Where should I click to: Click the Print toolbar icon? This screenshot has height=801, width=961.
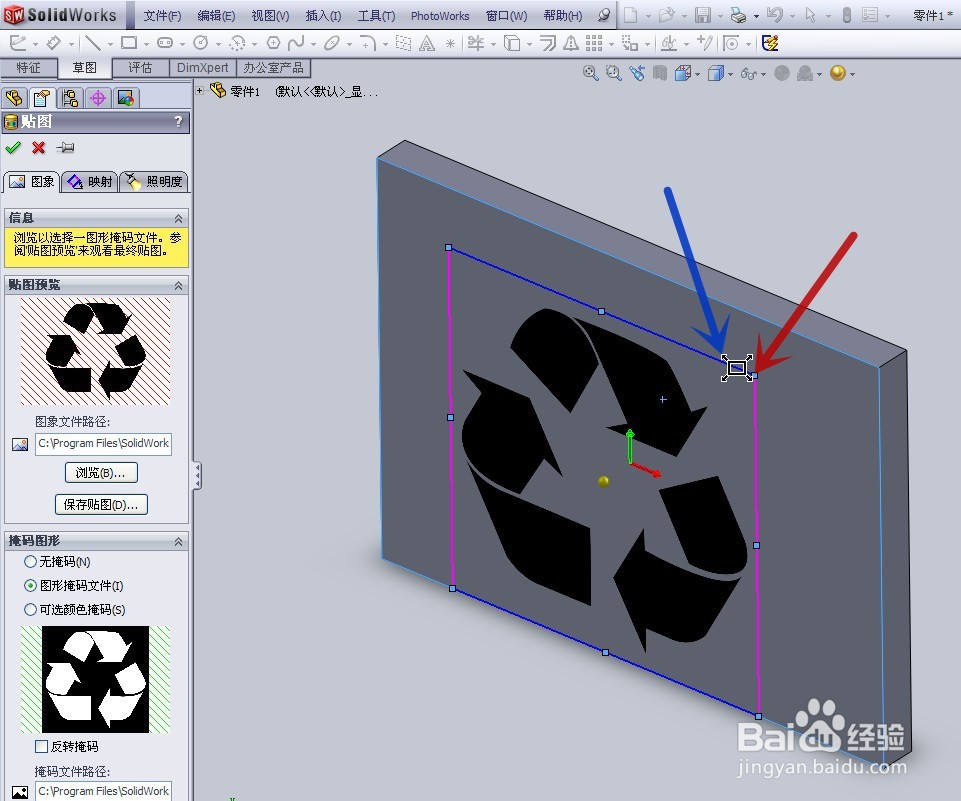pos(738,15)
